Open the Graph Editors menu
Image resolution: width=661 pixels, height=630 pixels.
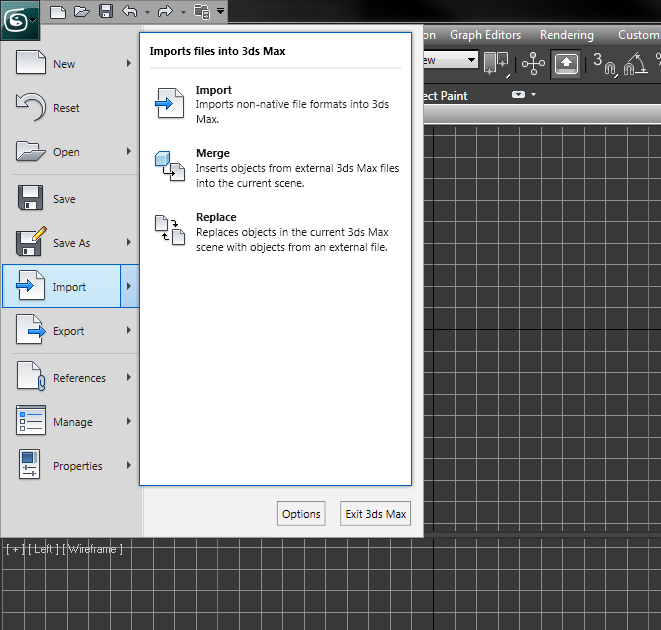click(x=485, y=35)
